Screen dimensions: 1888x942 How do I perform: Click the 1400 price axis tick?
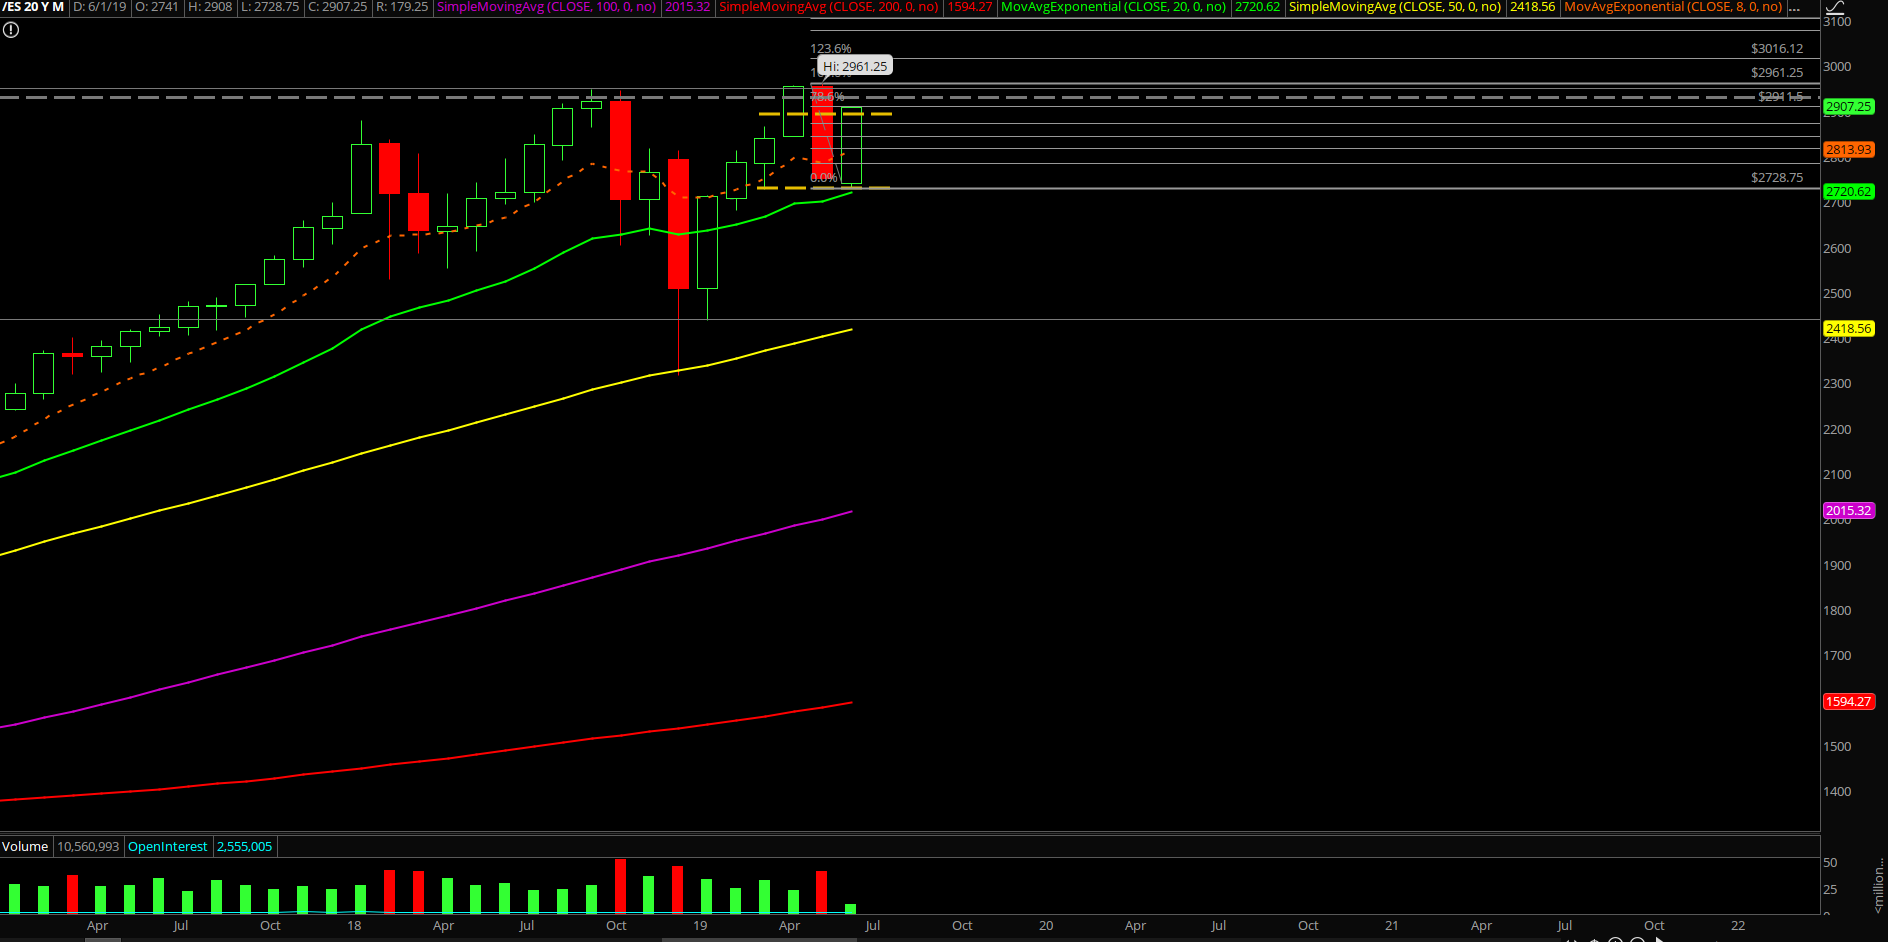[x=1837, y=791]
